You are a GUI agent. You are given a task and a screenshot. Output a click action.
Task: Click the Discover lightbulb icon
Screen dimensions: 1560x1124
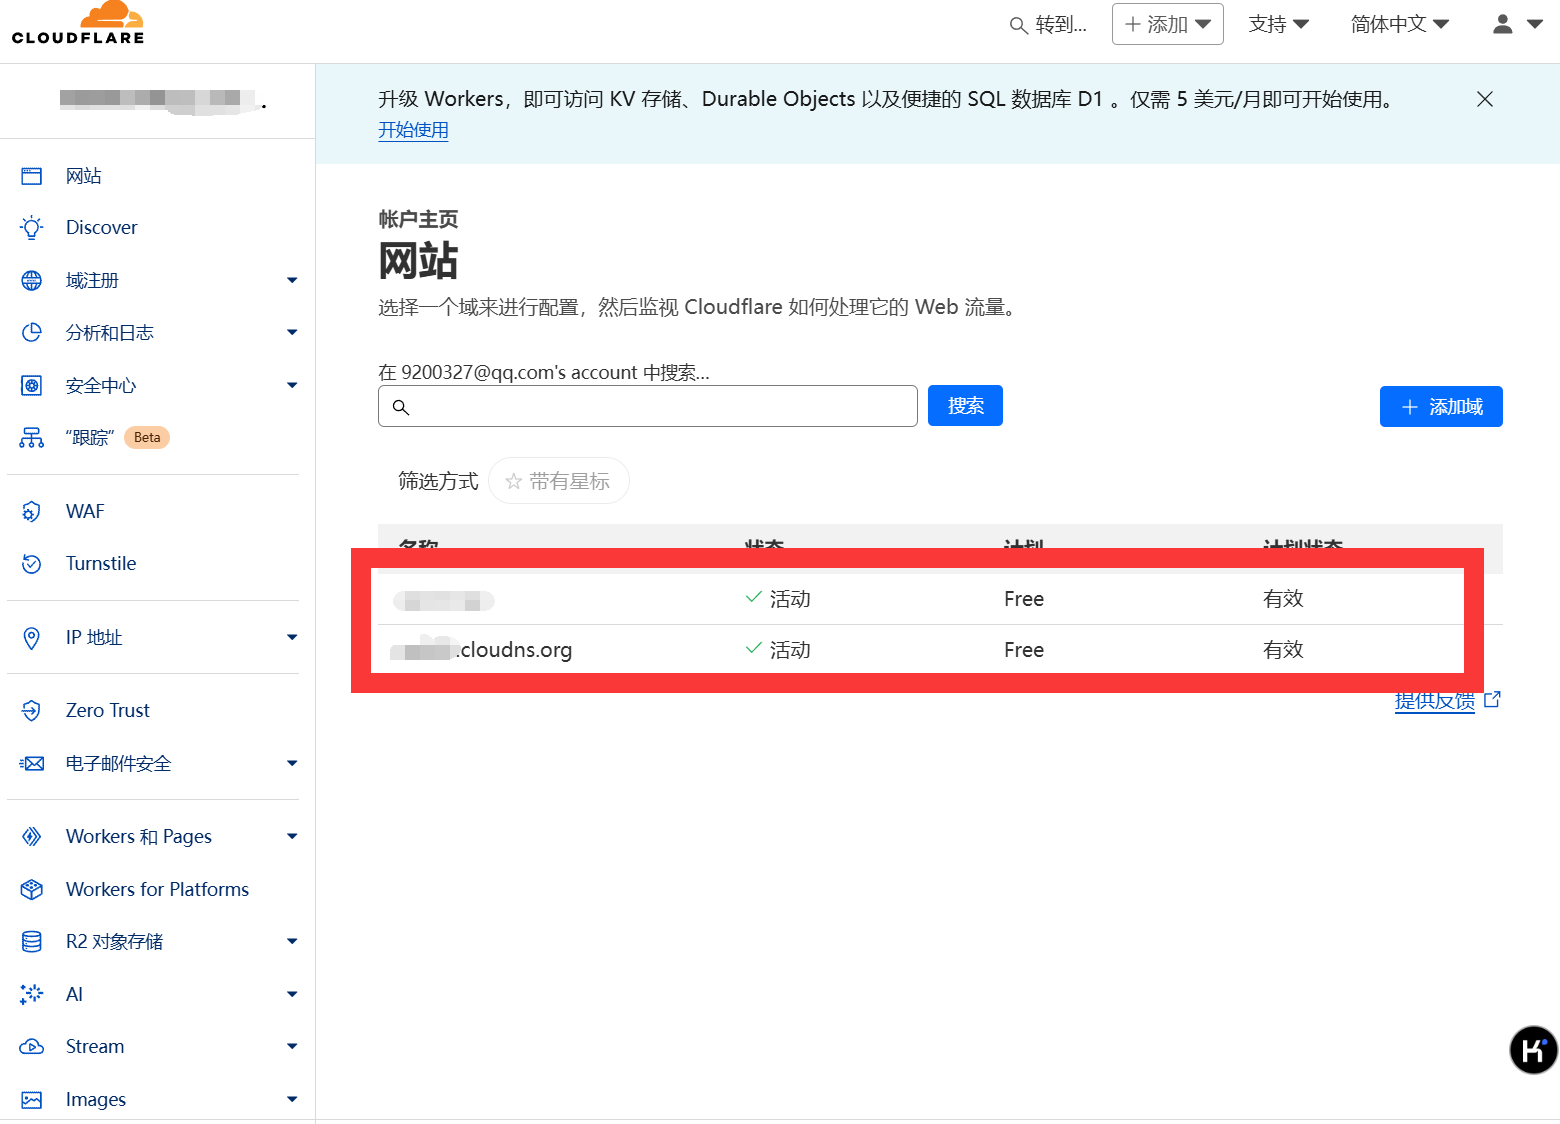[32, 228]
